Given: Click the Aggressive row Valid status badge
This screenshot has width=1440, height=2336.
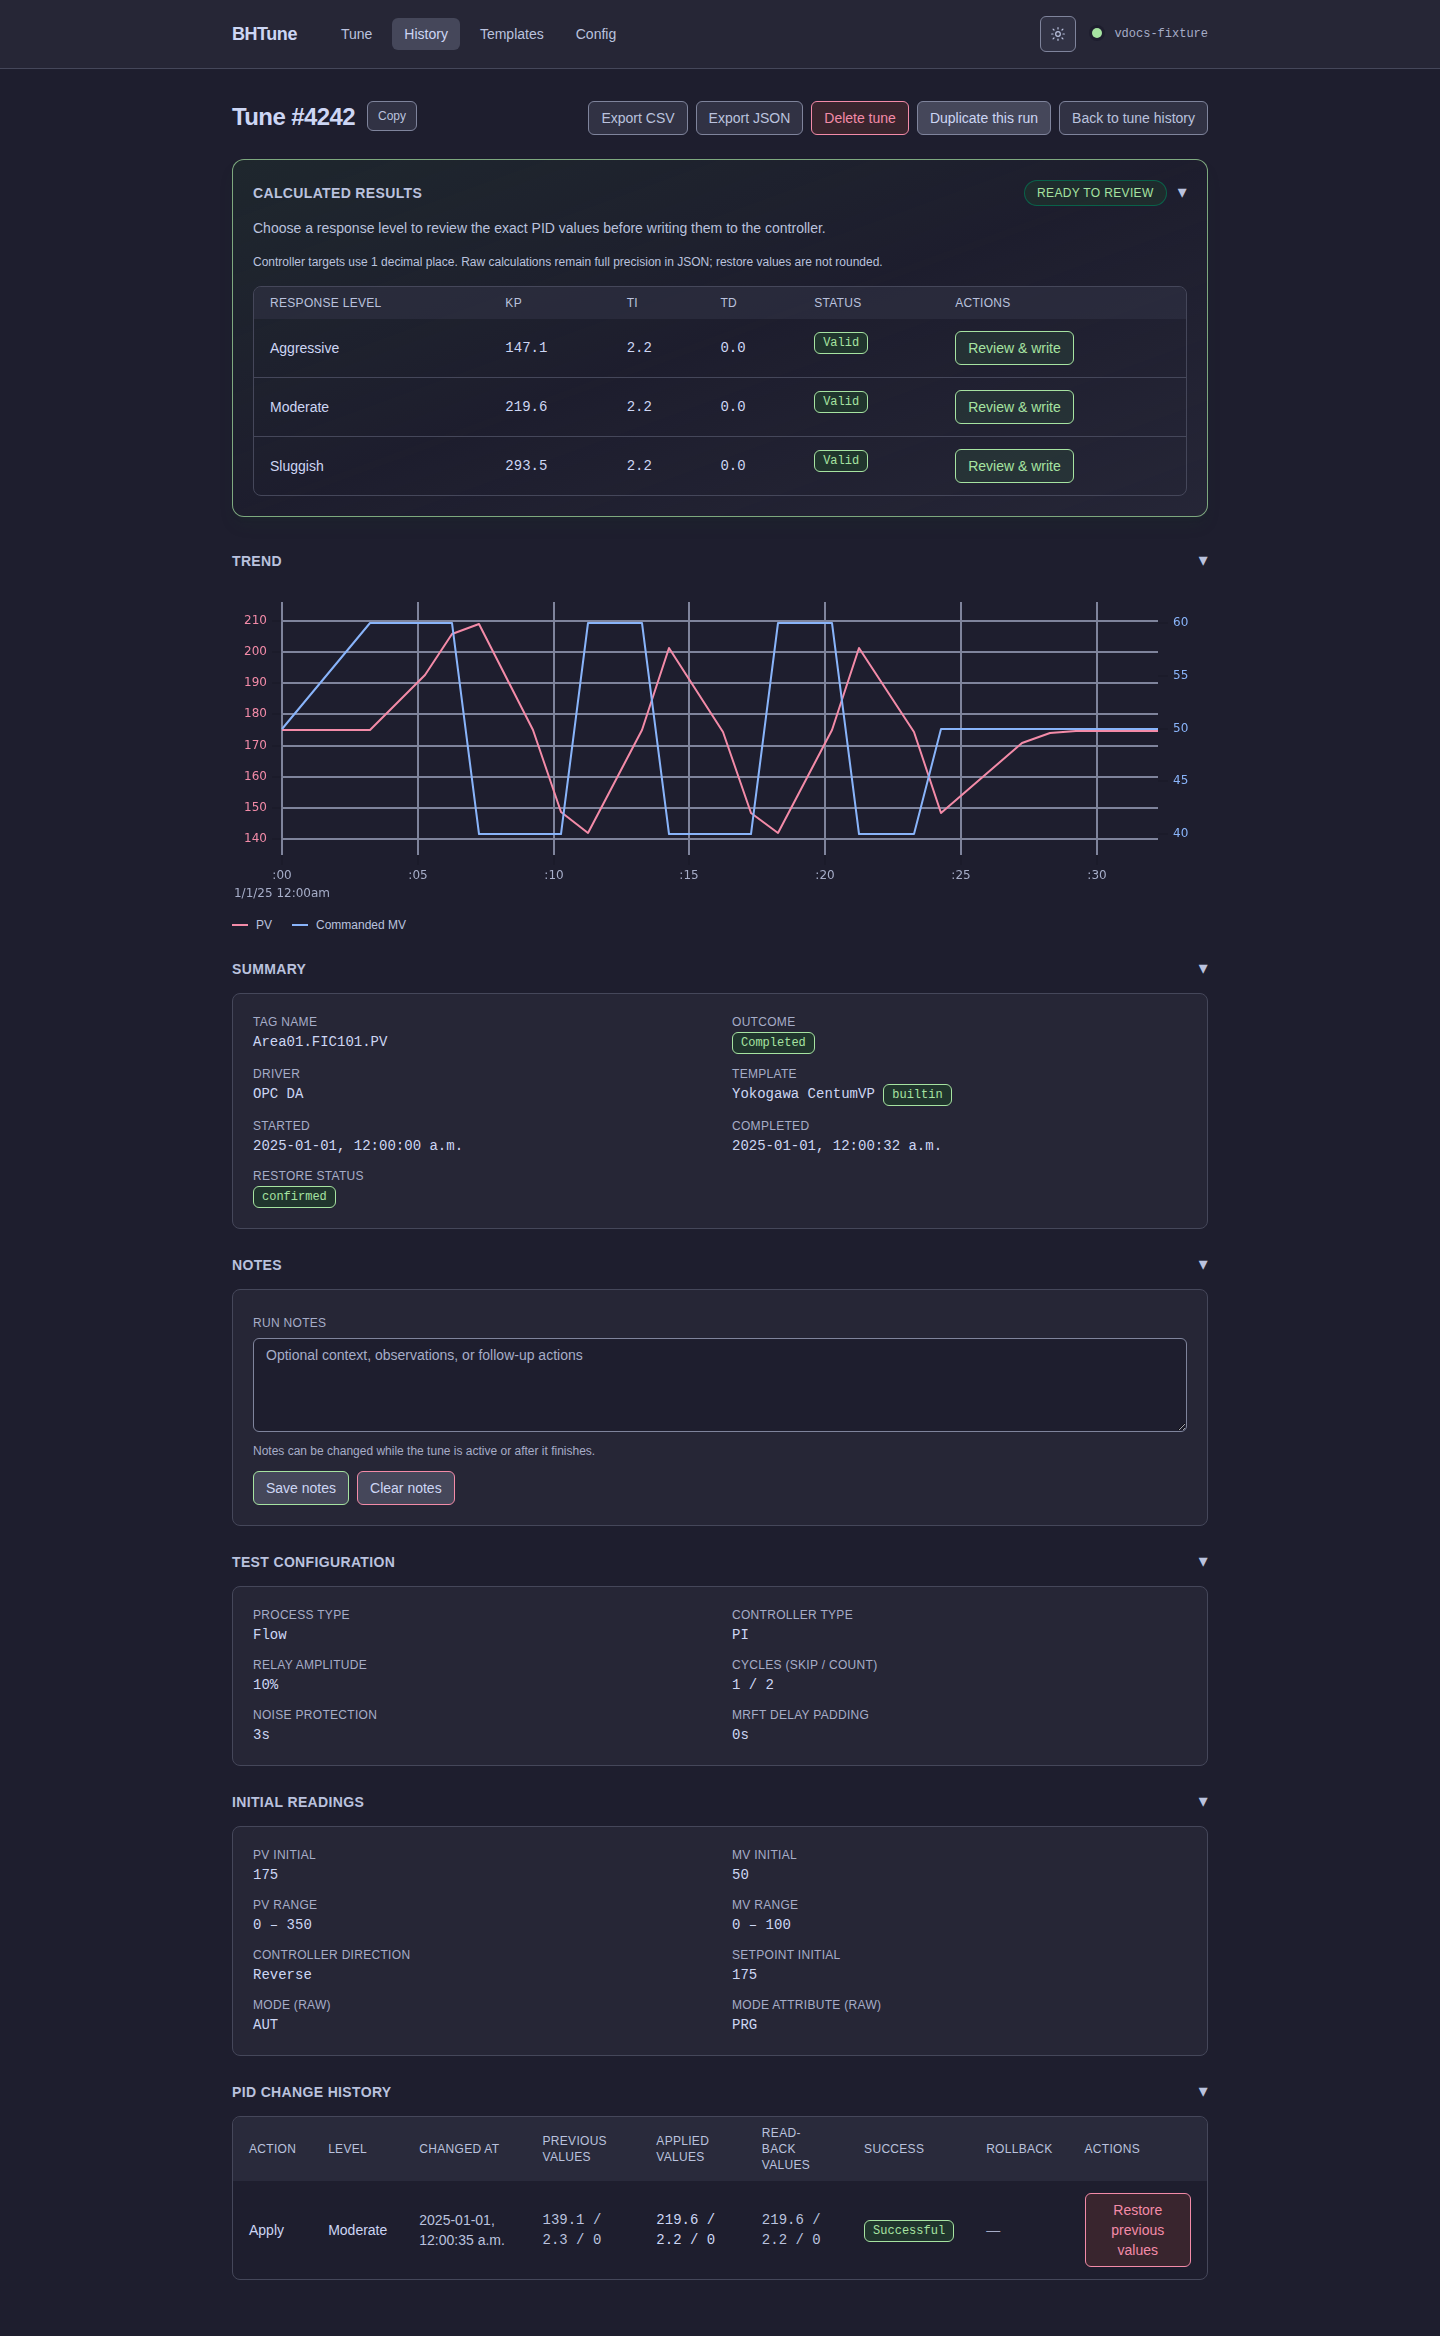Looking at the screenshot, I should click(841, 343).
